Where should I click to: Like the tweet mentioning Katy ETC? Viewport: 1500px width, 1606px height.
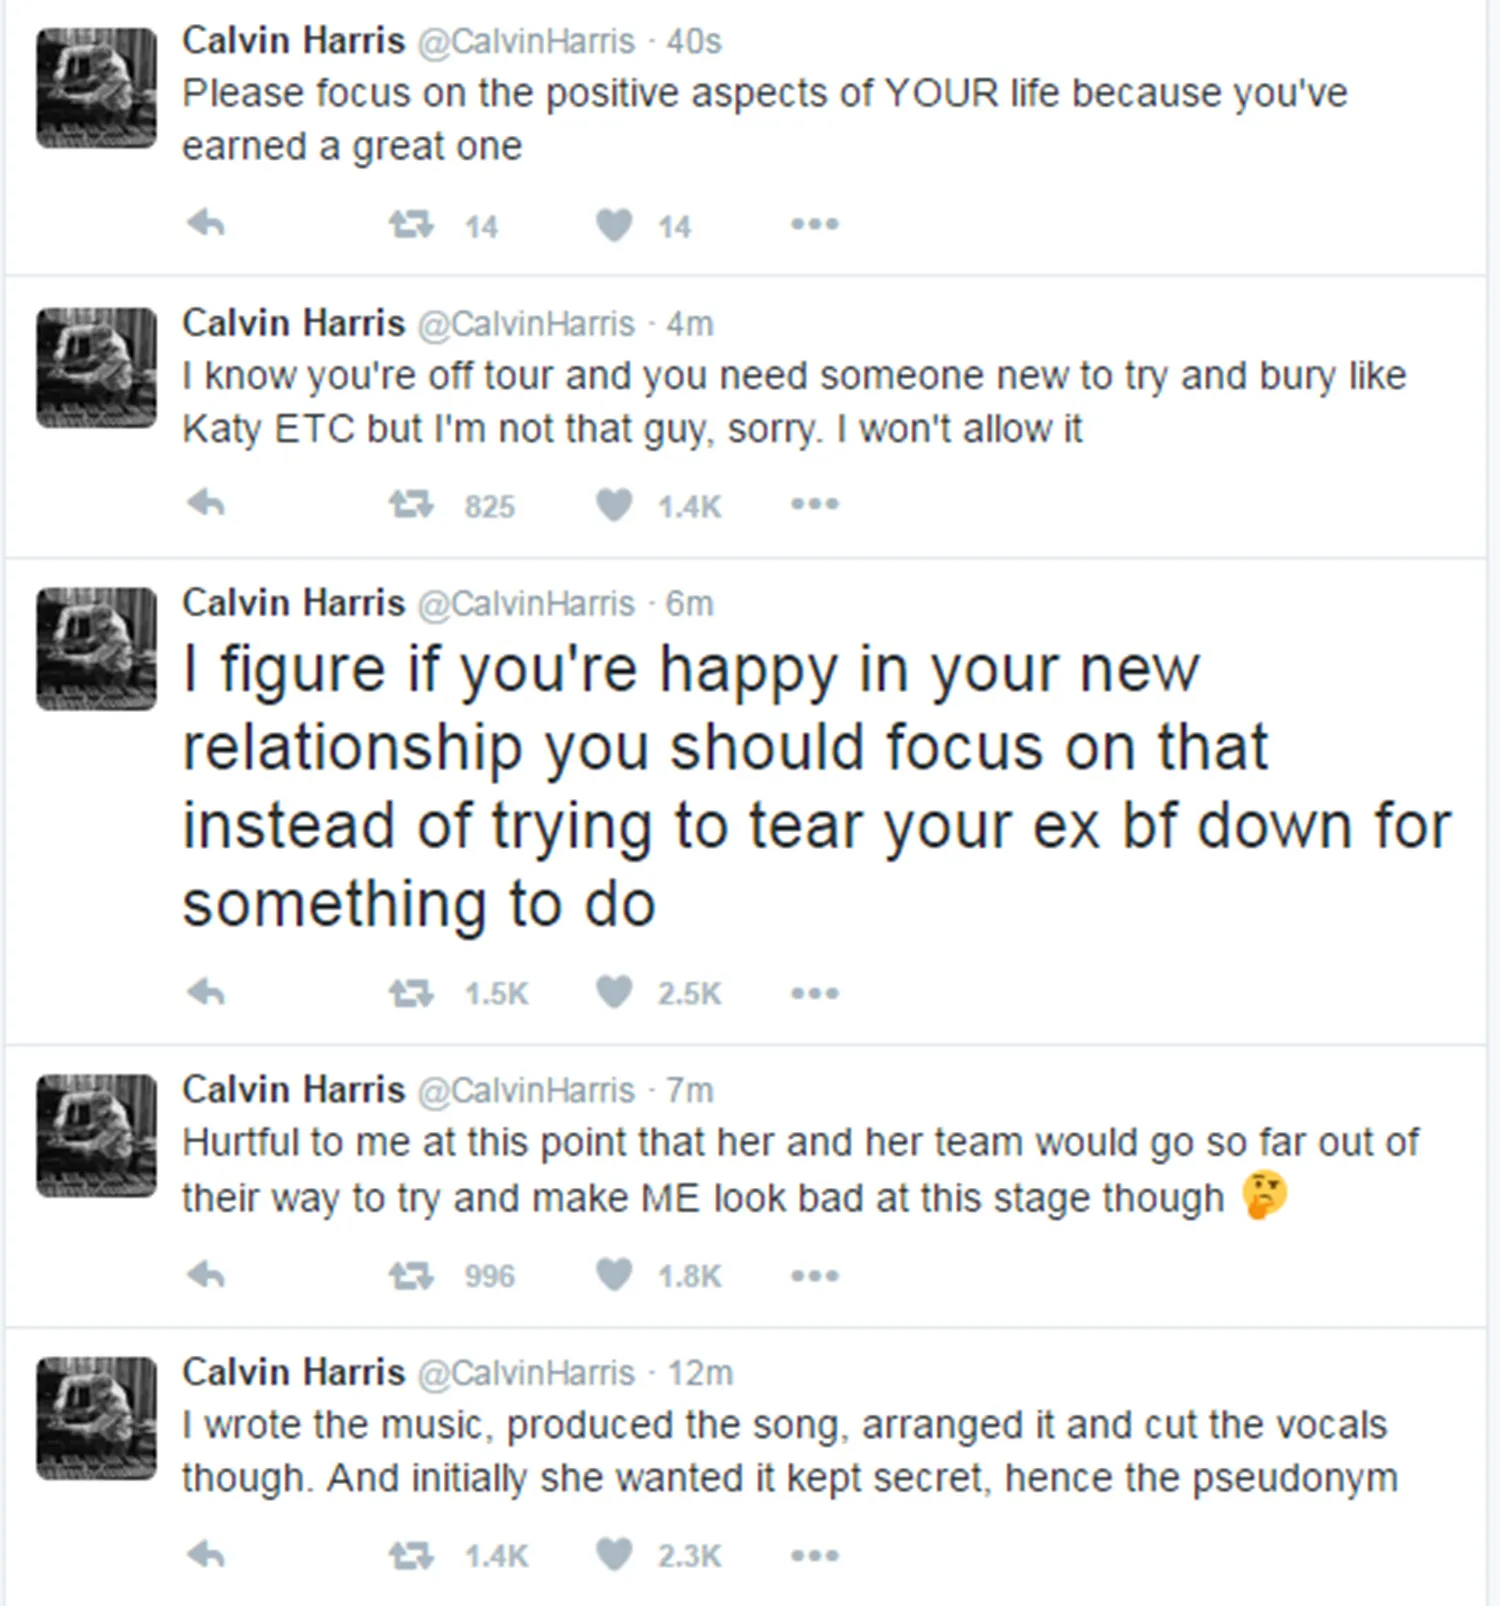coord(614,504)
